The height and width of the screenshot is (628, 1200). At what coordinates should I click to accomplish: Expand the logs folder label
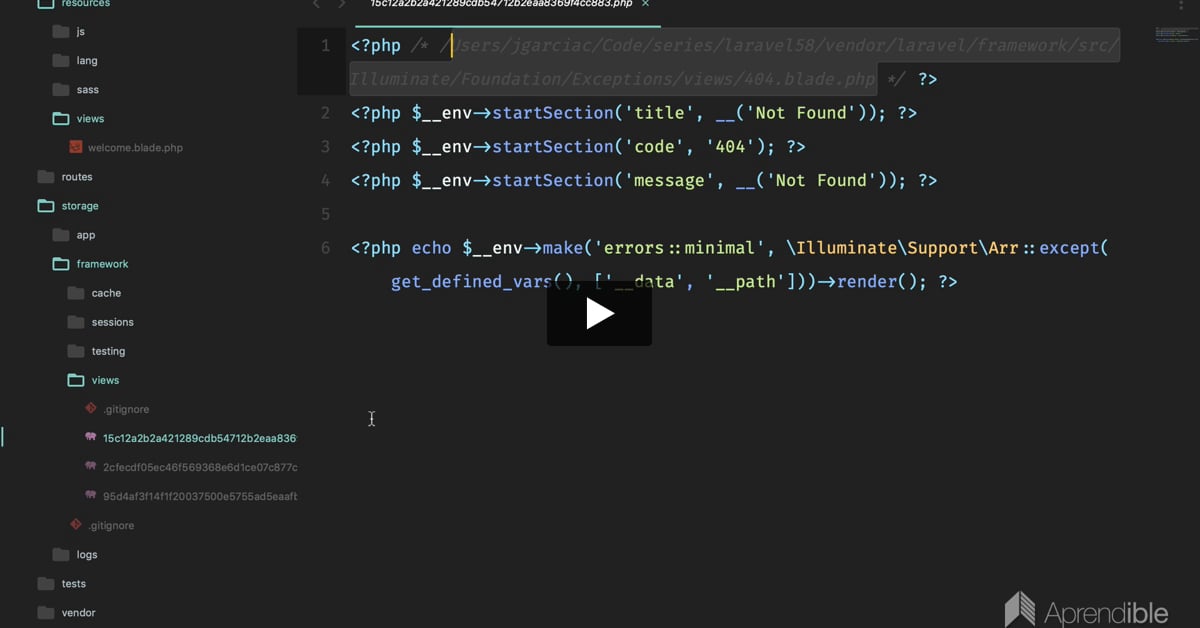87,554
